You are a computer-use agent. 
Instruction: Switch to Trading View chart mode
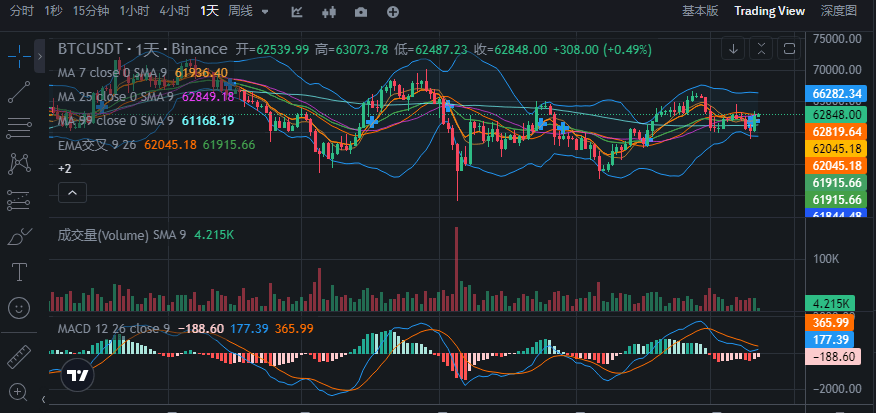point(769,11)
